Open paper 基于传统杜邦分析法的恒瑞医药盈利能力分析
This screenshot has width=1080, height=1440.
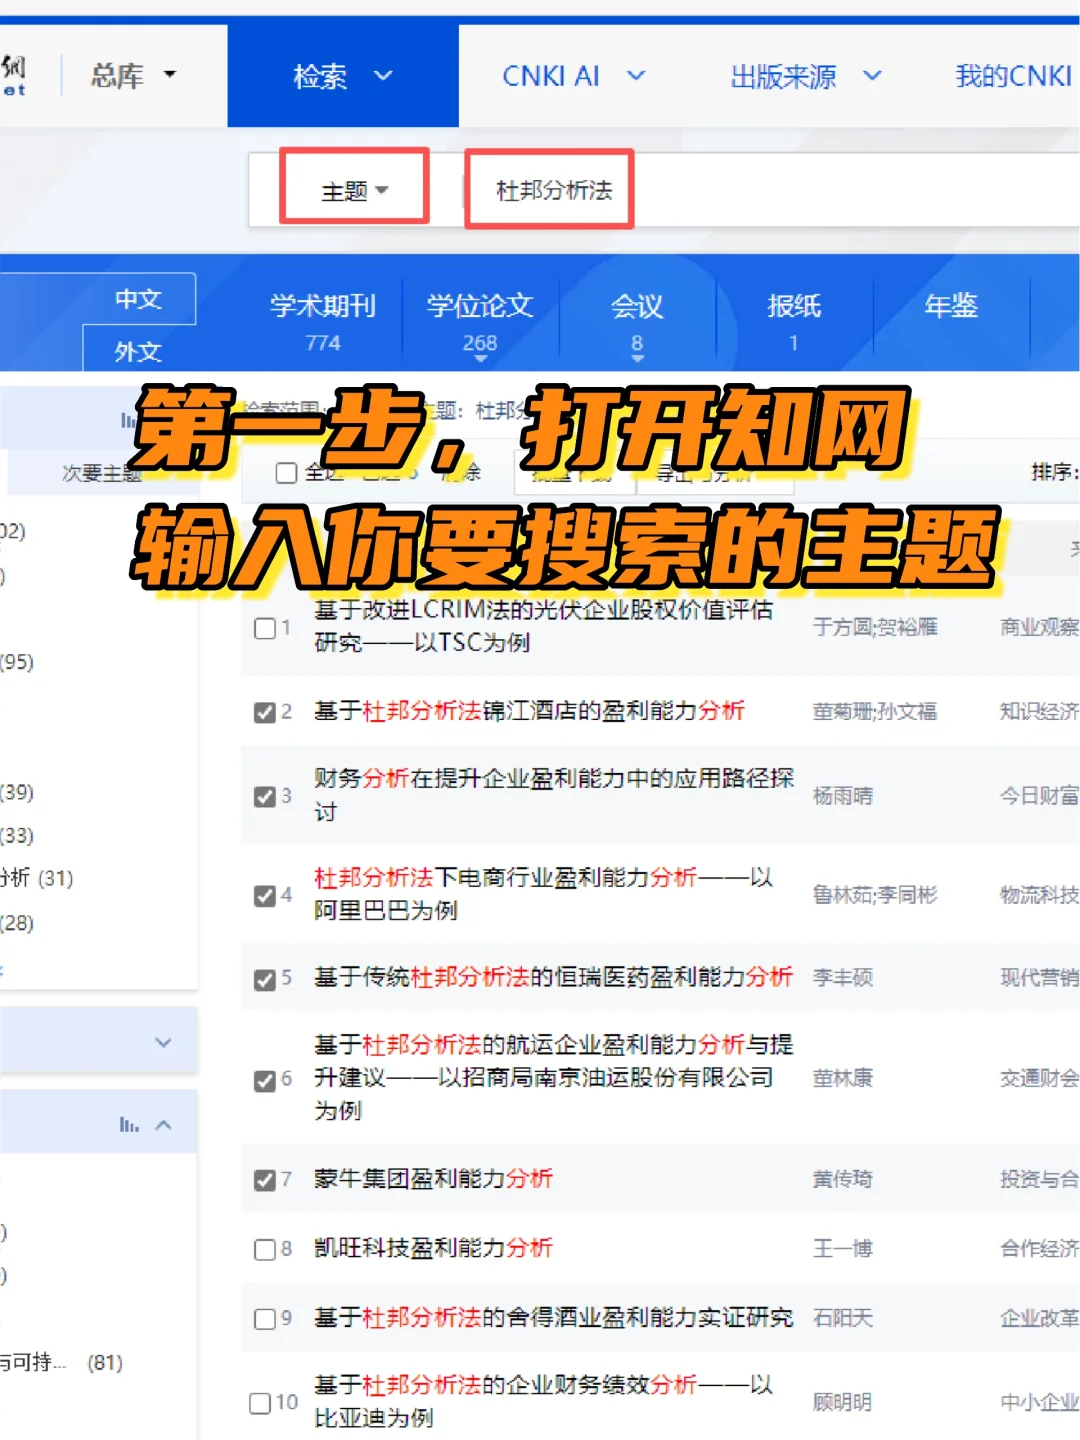coord(553,977)
